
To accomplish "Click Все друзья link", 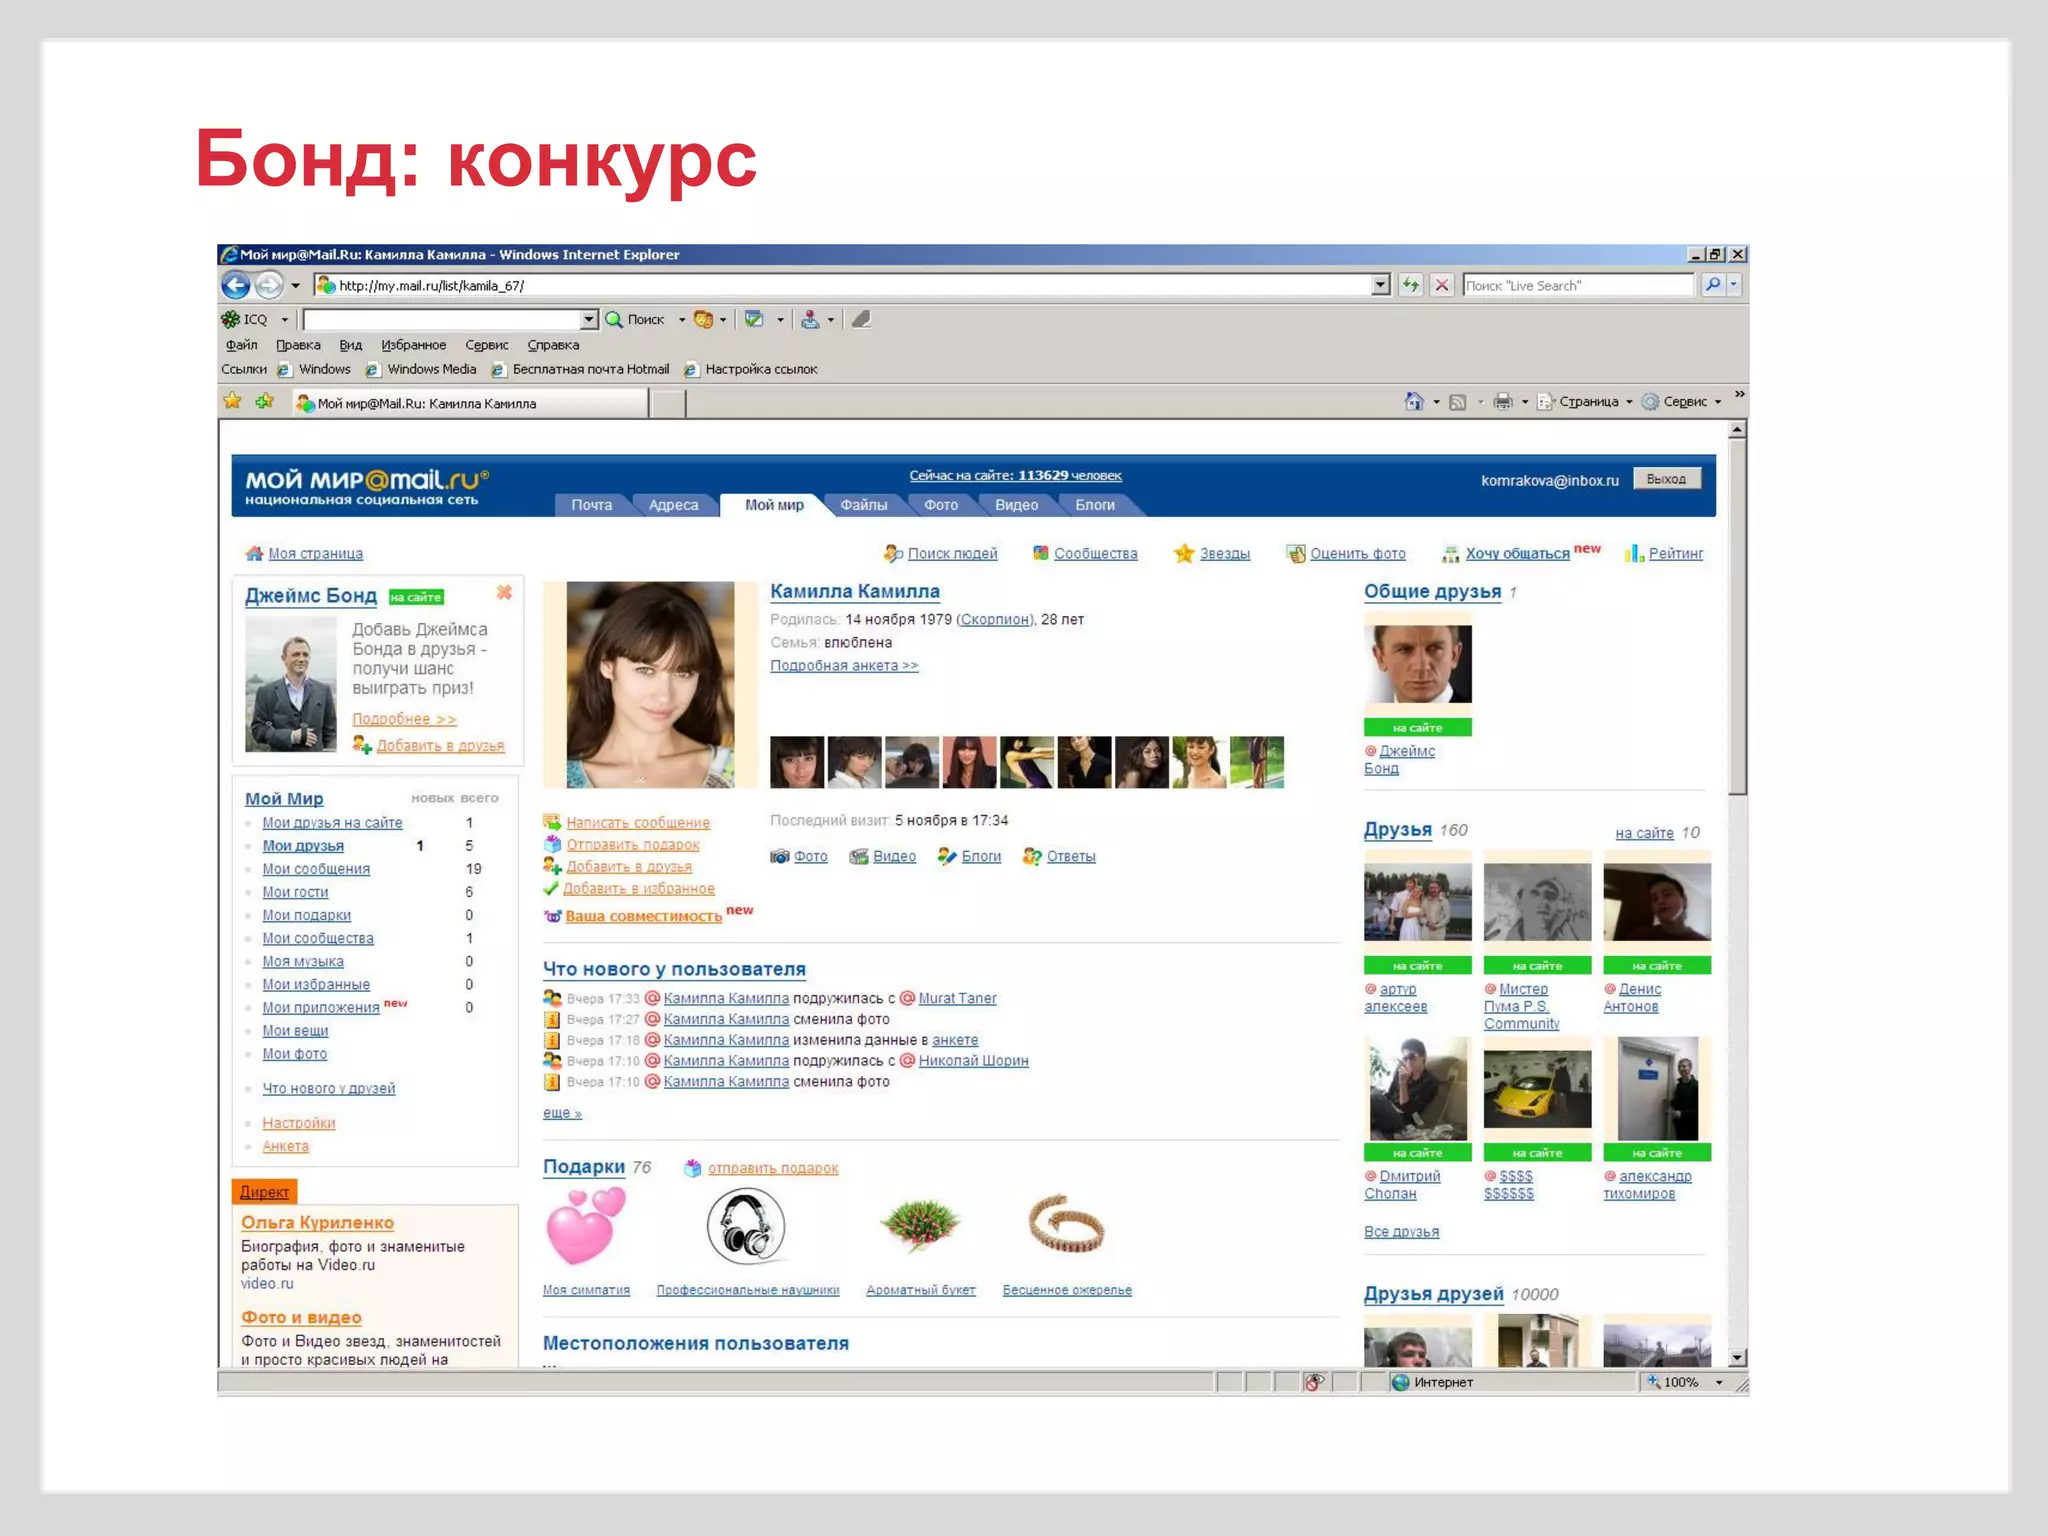I will (x=1401, y=1232).
